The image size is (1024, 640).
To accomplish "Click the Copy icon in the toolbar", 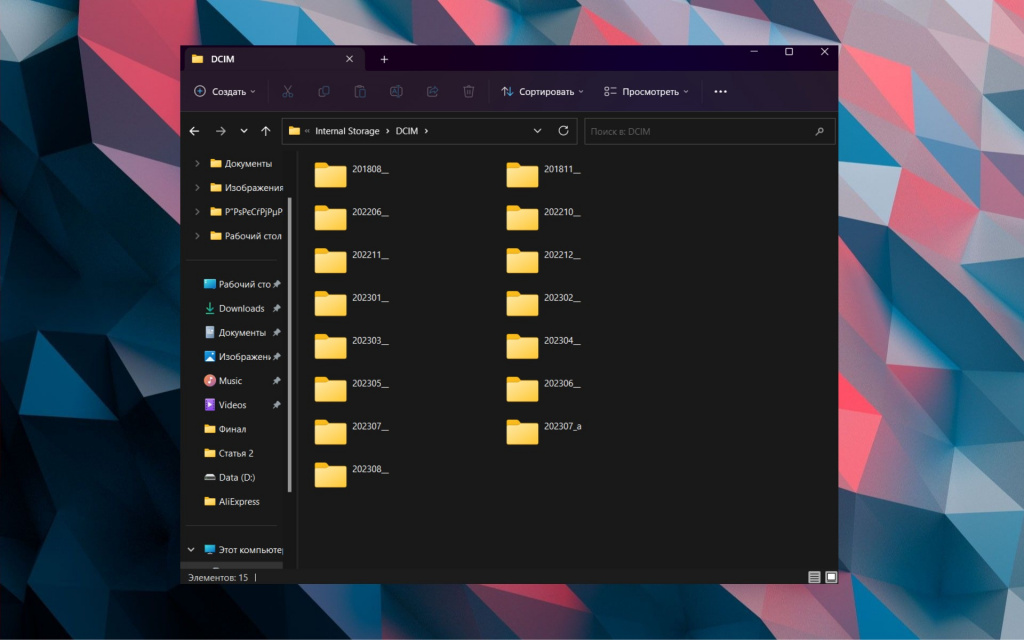I will coord(323,91).
